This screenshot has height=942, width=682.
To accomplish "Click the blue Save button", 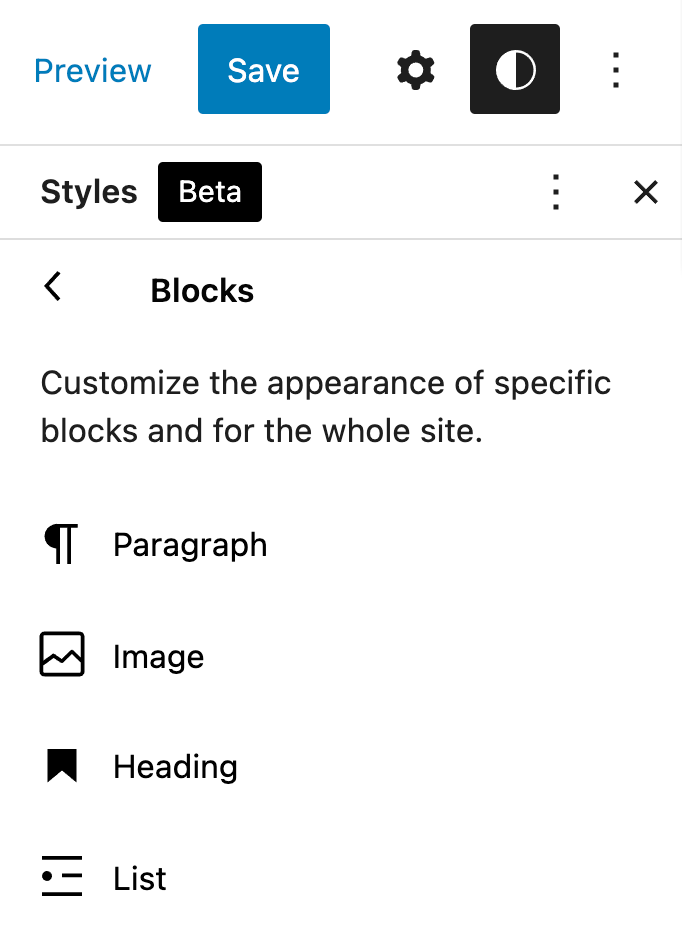I will click(263, 69).
